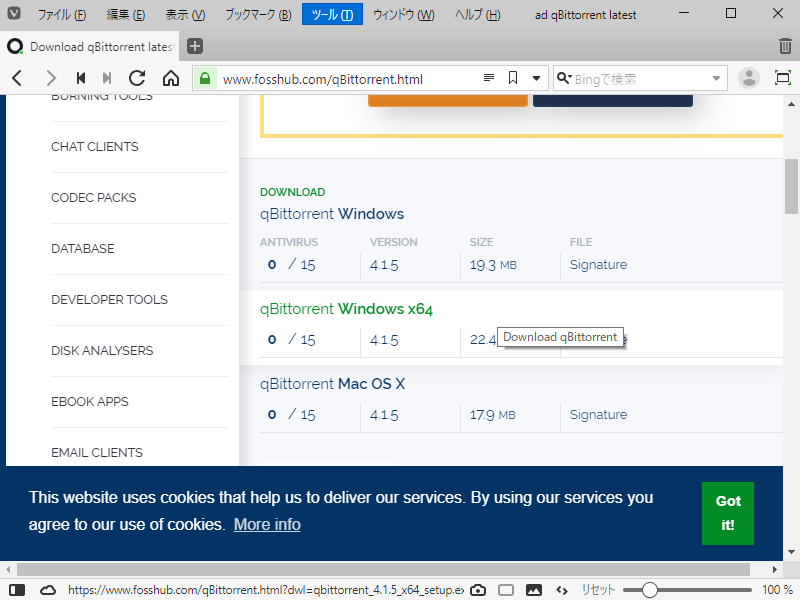Open the ヘルプ menu
The width and height of the screenshot is (800, 600).
(478, 14)
